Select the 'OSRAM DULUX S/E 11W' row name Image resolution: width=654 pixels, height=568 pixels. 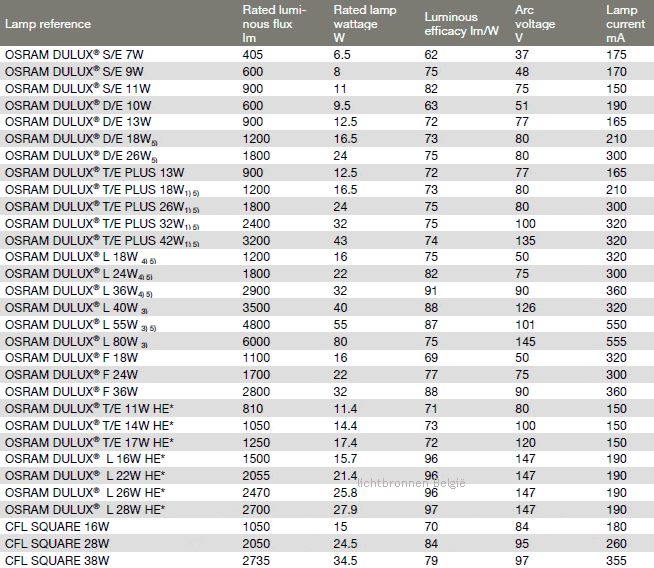(78, 89)
